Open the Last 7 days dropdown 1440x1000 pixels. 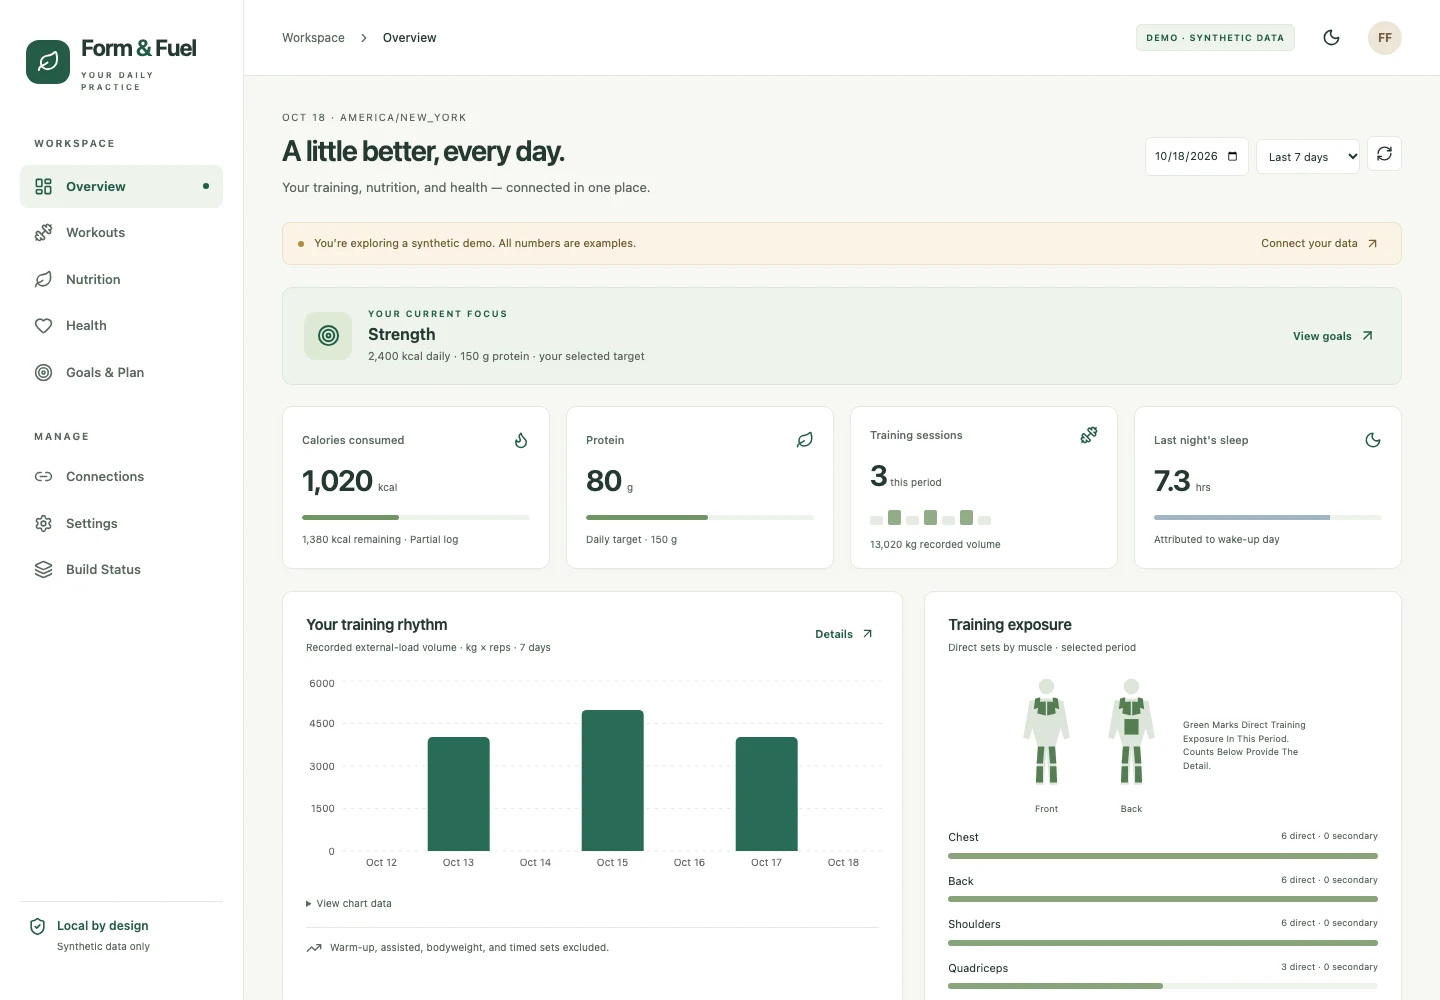(1308, 156)
